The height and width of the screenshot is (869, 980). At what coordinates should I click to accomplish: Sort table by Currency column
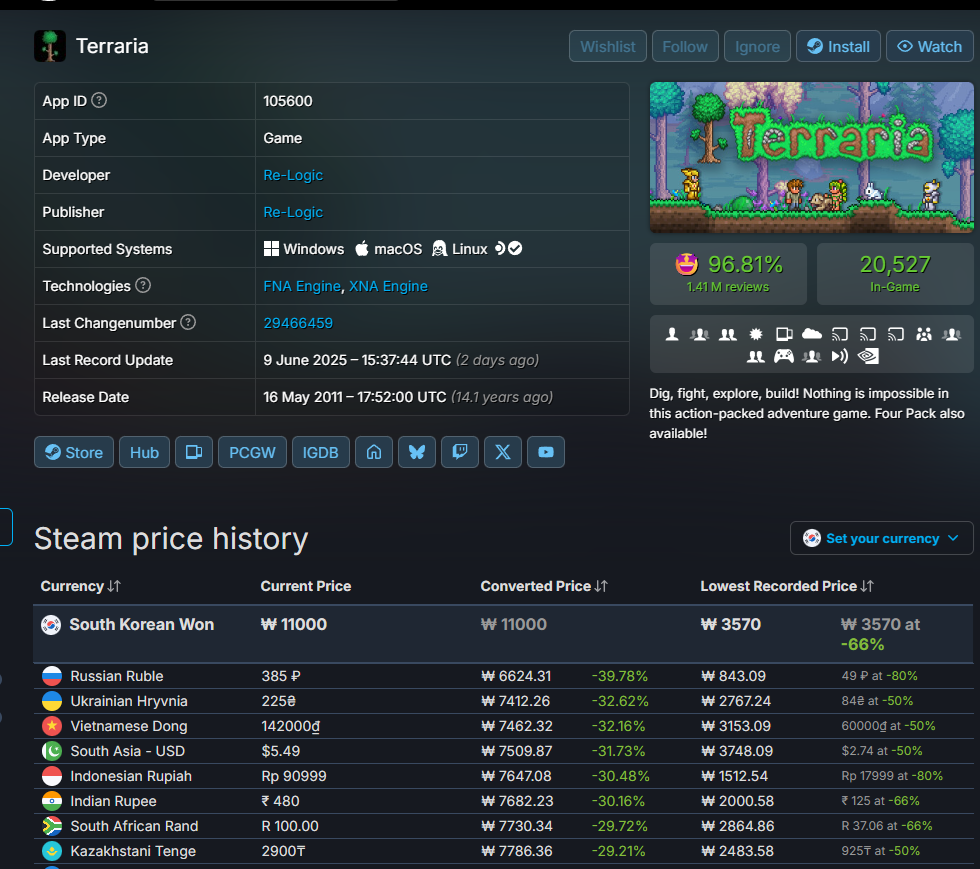(81, 586)
